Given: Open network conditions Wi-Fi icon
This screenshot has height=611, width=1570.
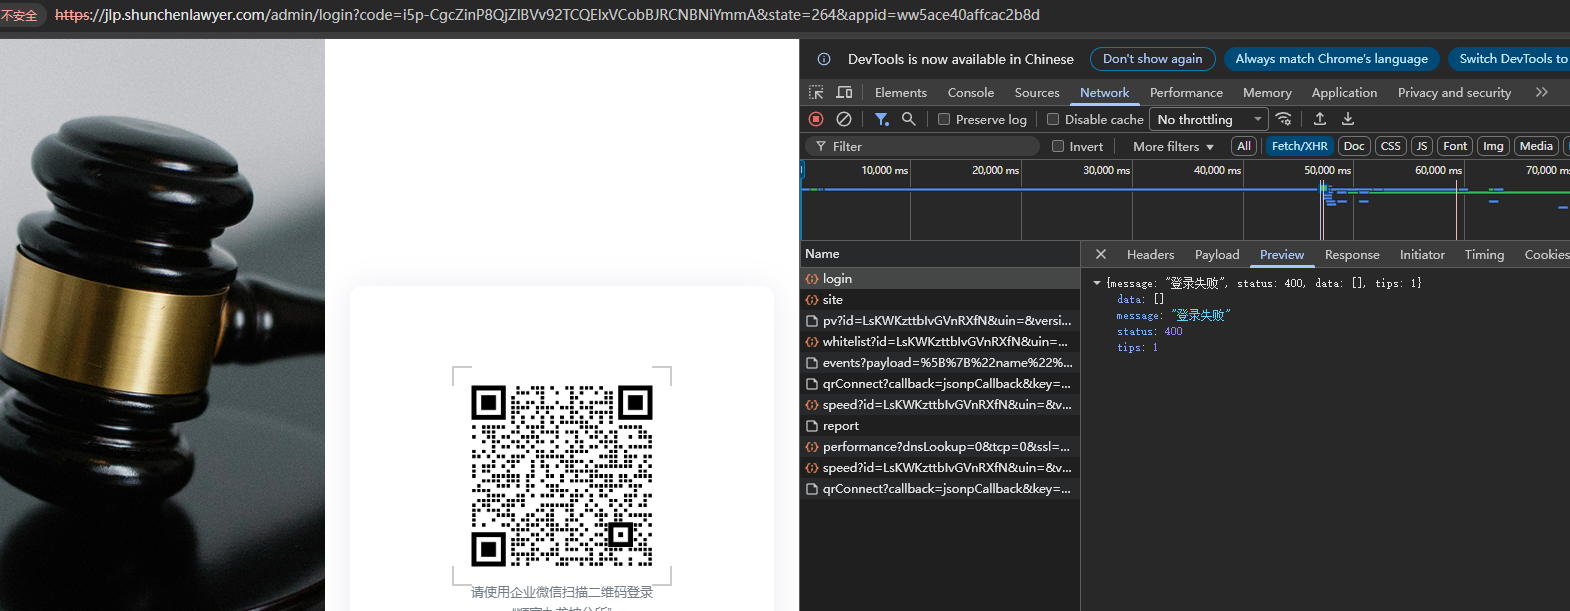Looking at the screenshot, I should (x=1284, y=119).
